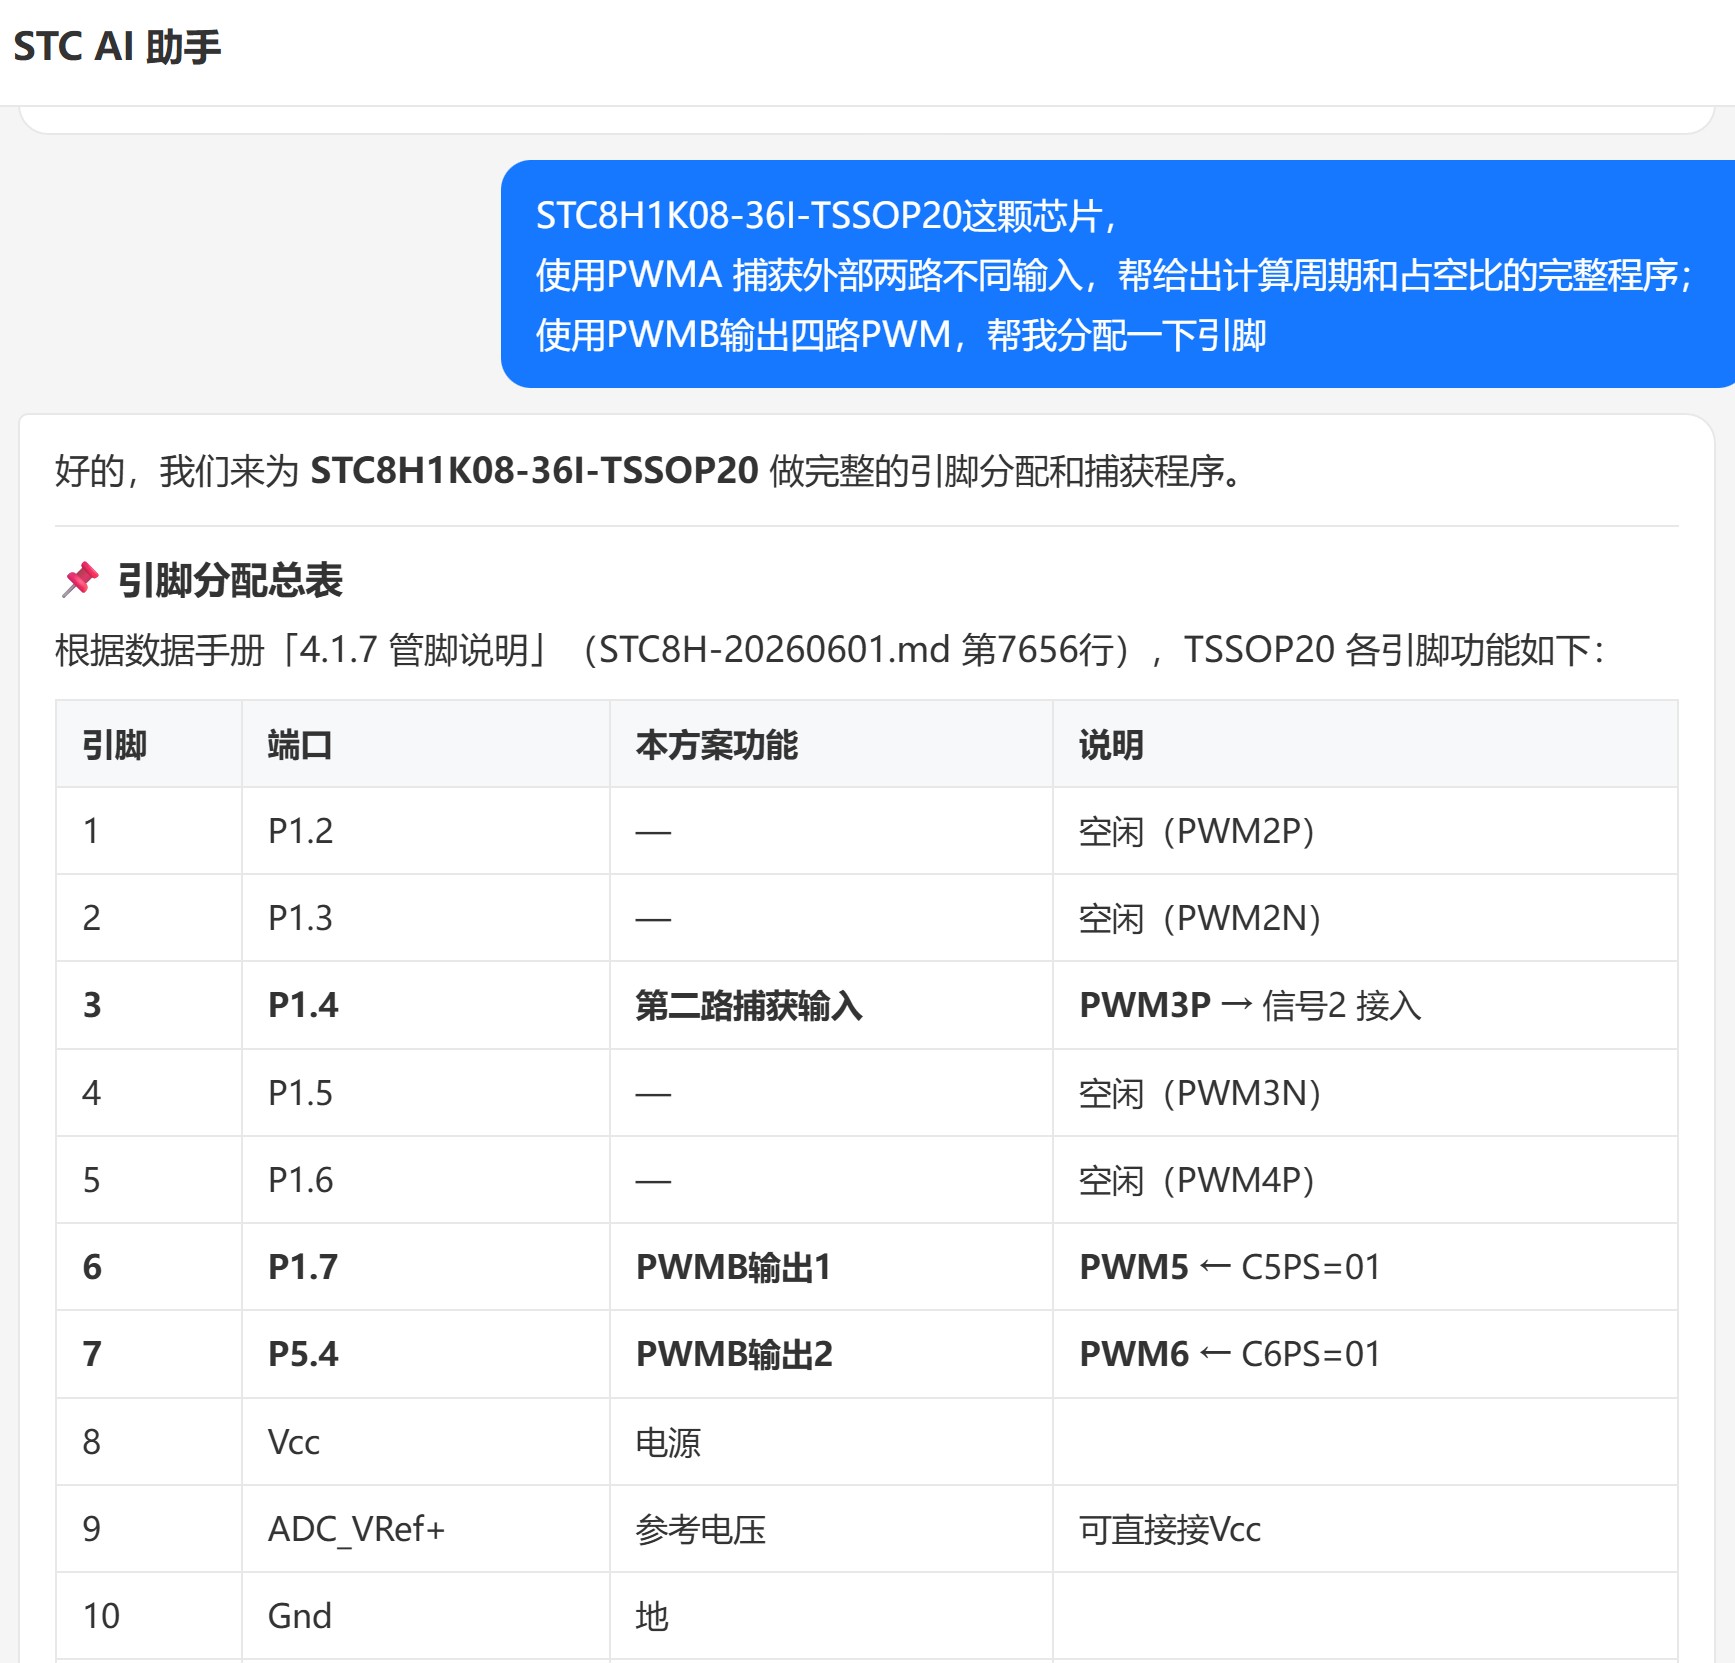Click the 引脚 column header
The height and width of the screenshot is (1663, 1735).
149,744
